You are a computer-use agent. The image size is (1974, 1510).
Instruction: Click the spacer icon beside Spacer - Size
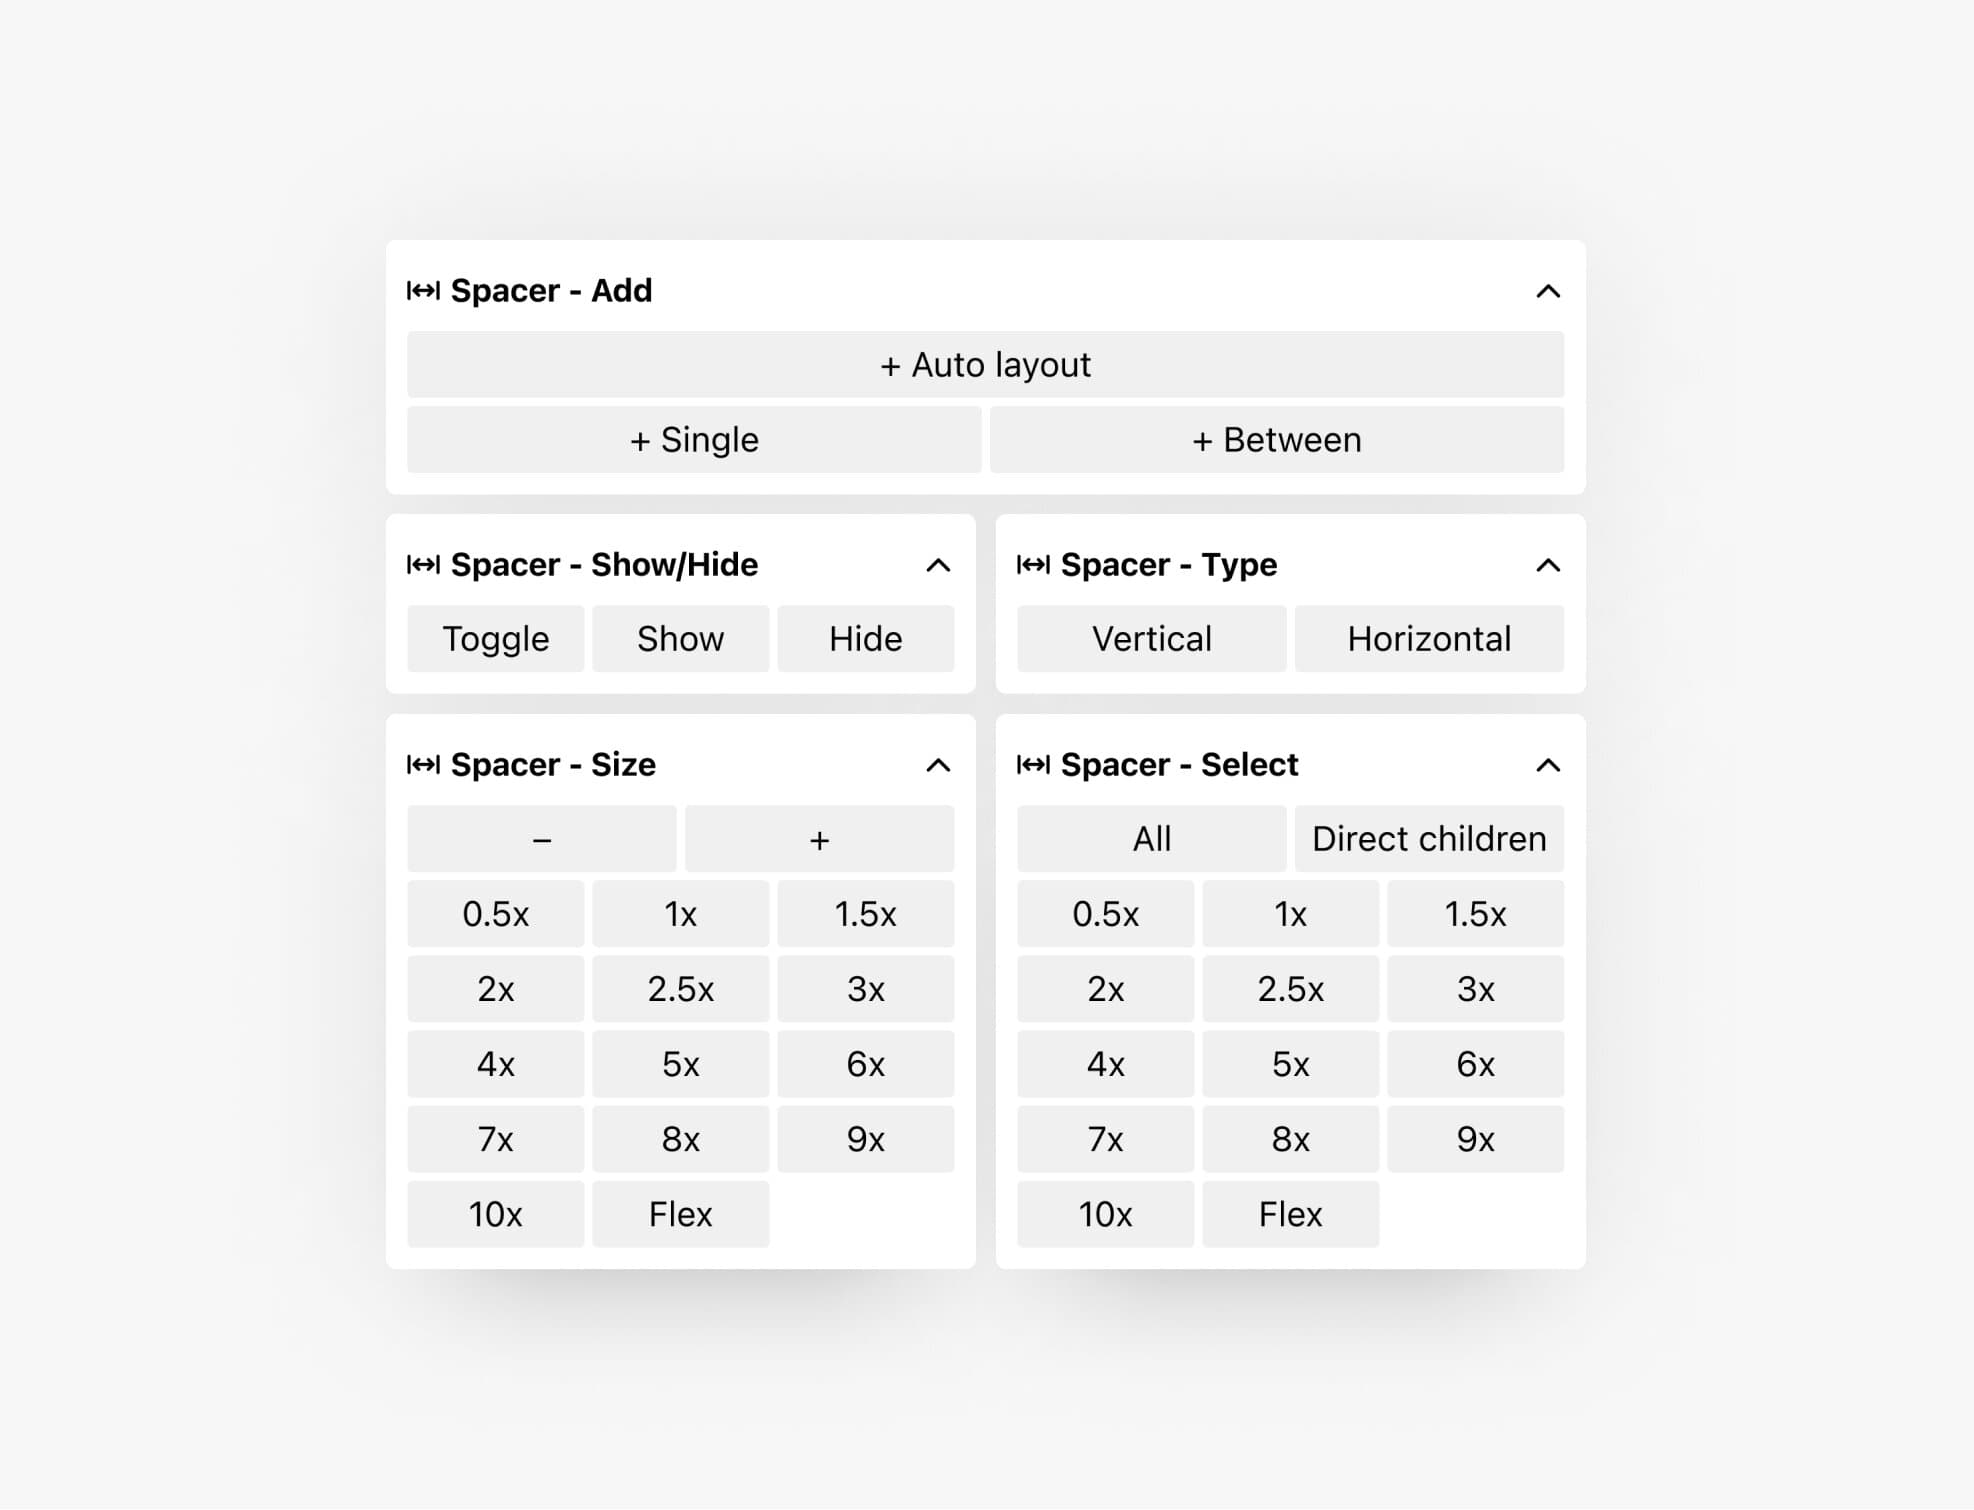pos(423,765)
